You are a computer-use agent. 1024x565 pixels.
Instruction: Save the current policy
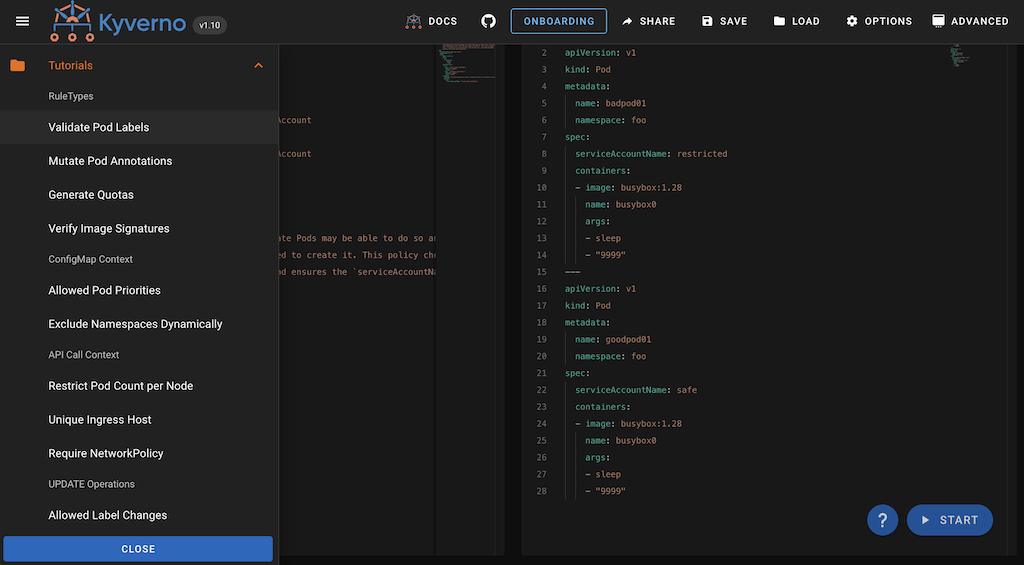[724, 21]
